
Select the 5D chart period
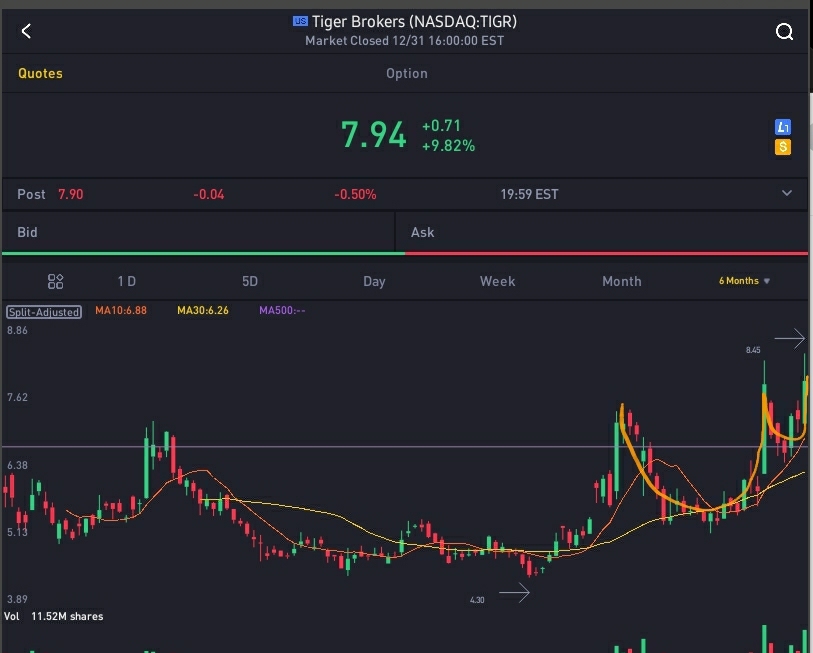(x=250, y=281)
